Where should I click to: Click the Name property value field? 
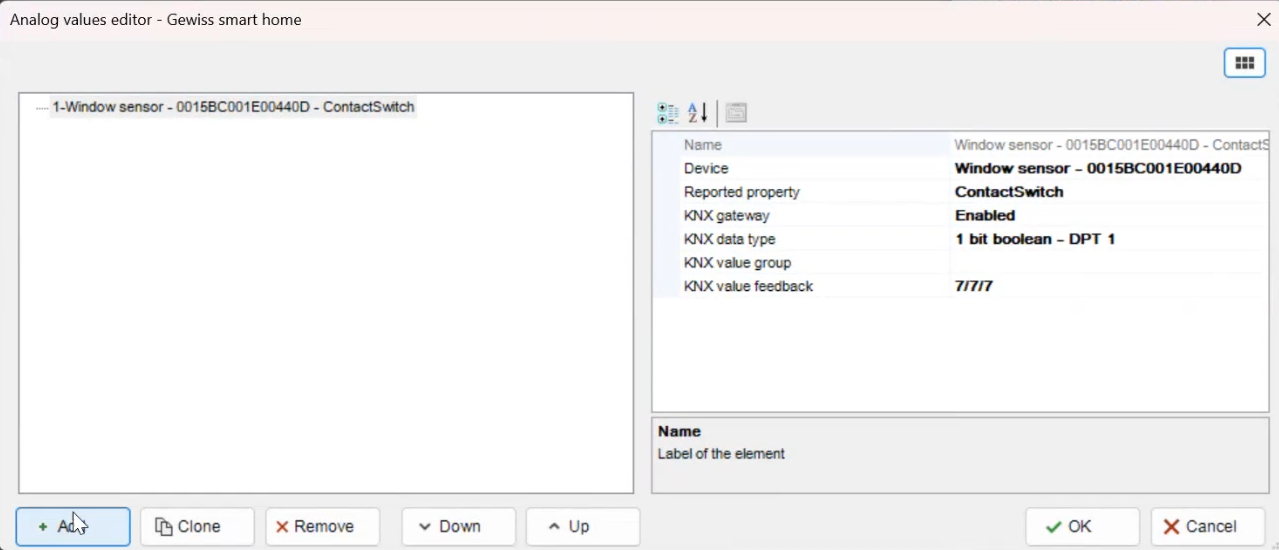pos(1110,145)
